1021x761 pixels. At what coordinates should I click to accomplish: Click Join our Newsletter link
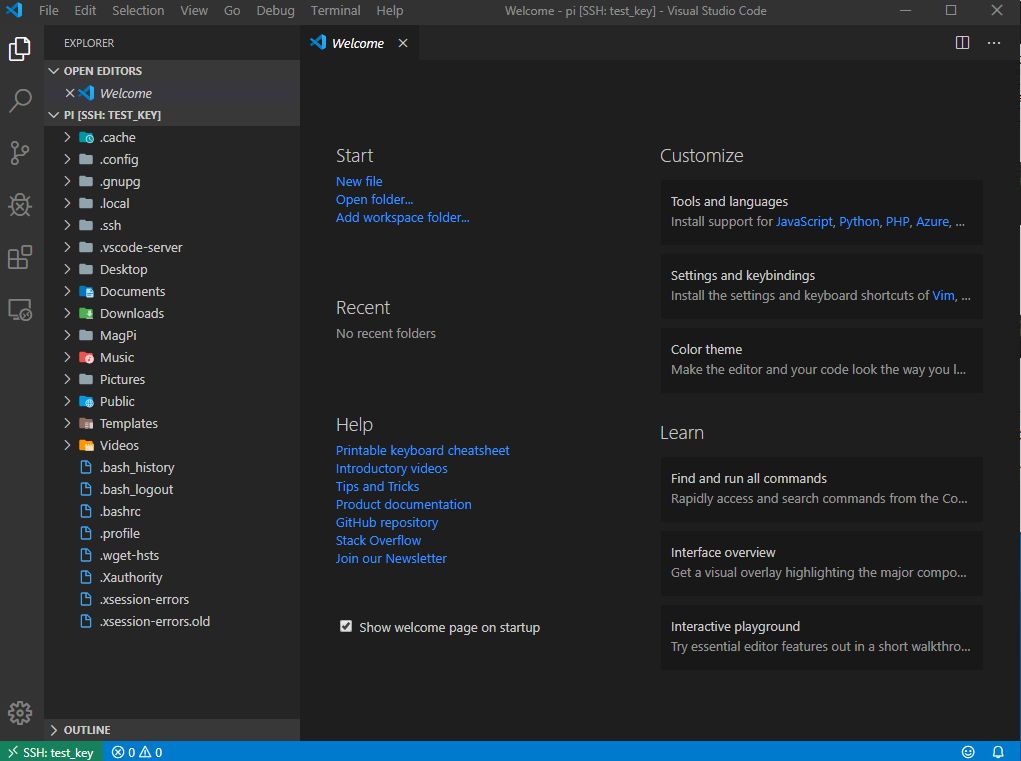point(391,559)
